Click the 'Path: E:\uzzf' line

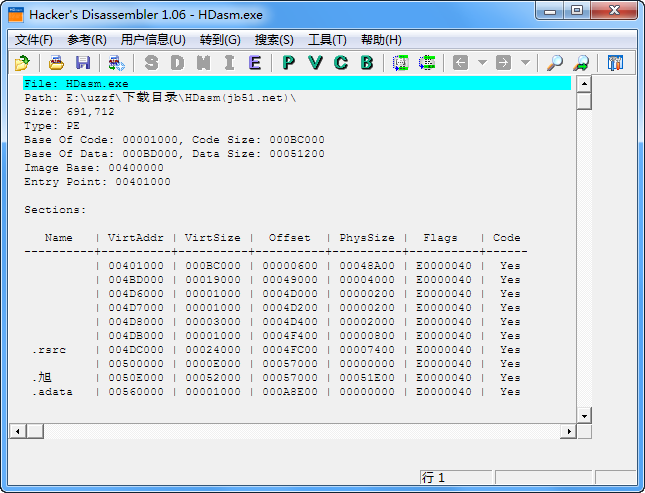pos(160,98)
